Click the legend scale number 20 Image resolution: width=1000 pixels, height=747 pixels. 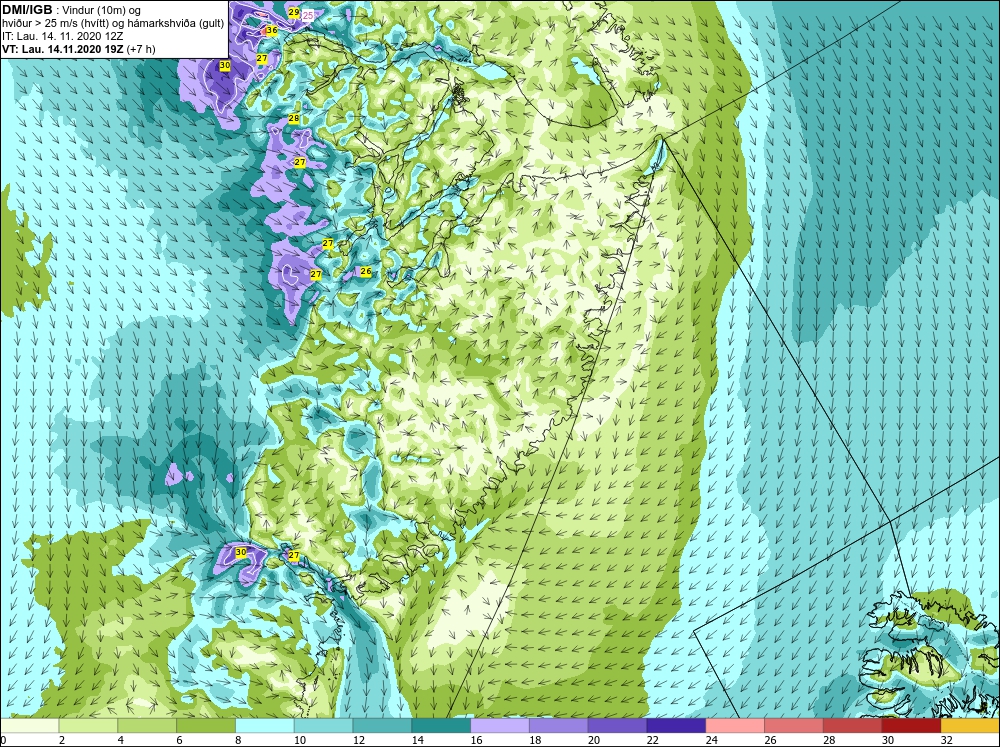[594, 740]
